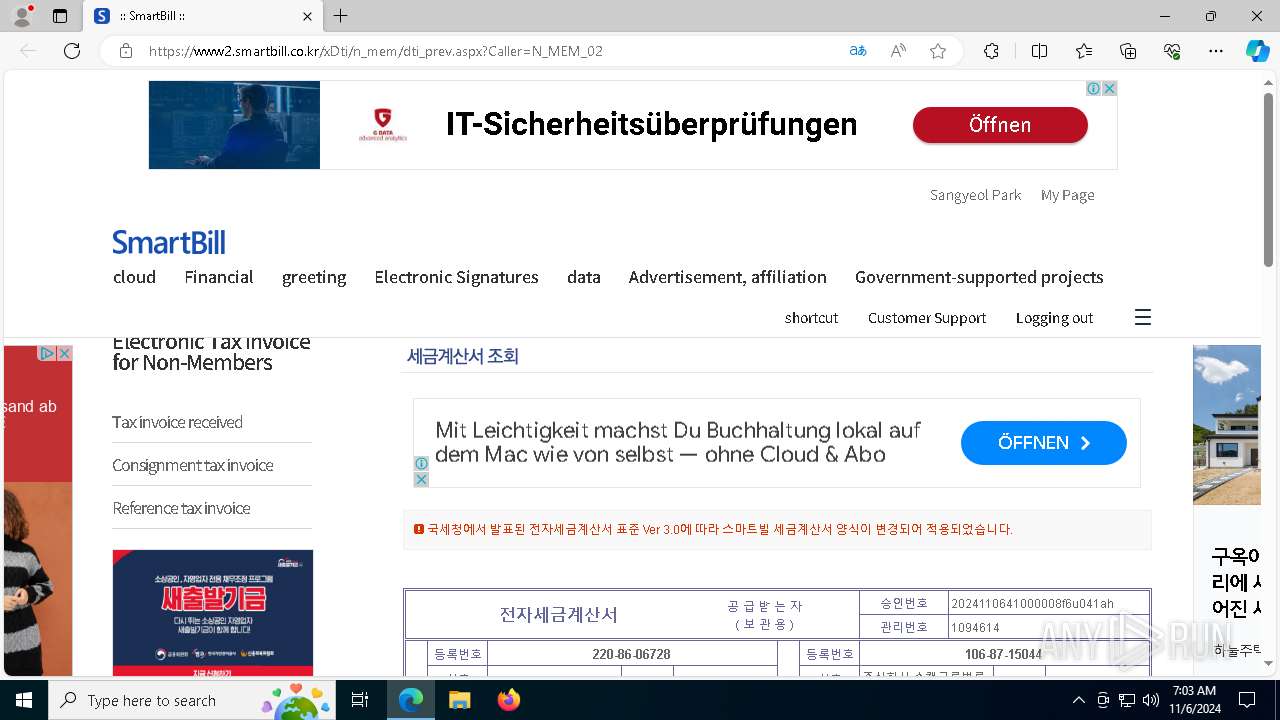1280x720 pixels.
Task: Activate the read aloud icon
Action: coord(898,51)
